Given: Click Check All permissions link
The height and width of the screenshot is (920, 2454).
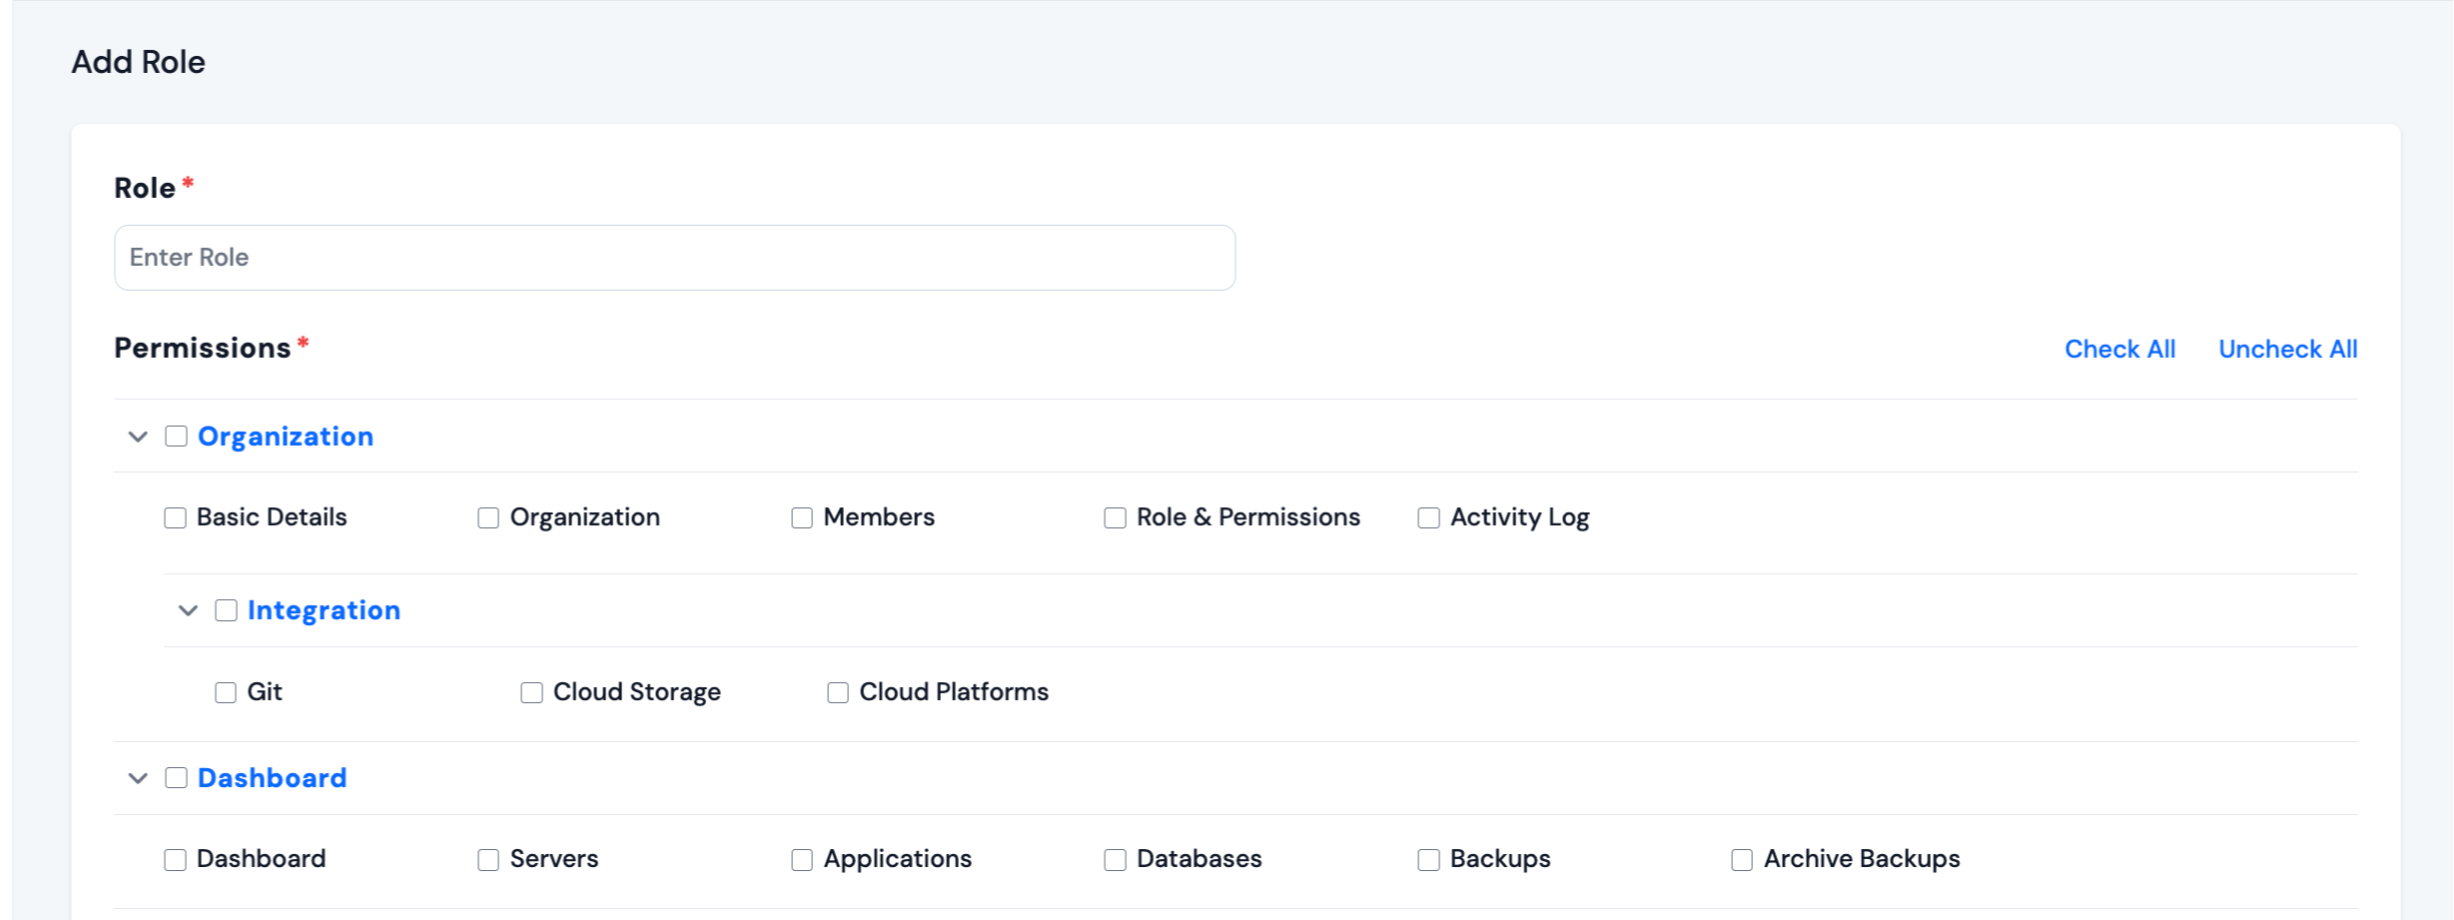Looking at the screenshot, I should point(2119,349).
